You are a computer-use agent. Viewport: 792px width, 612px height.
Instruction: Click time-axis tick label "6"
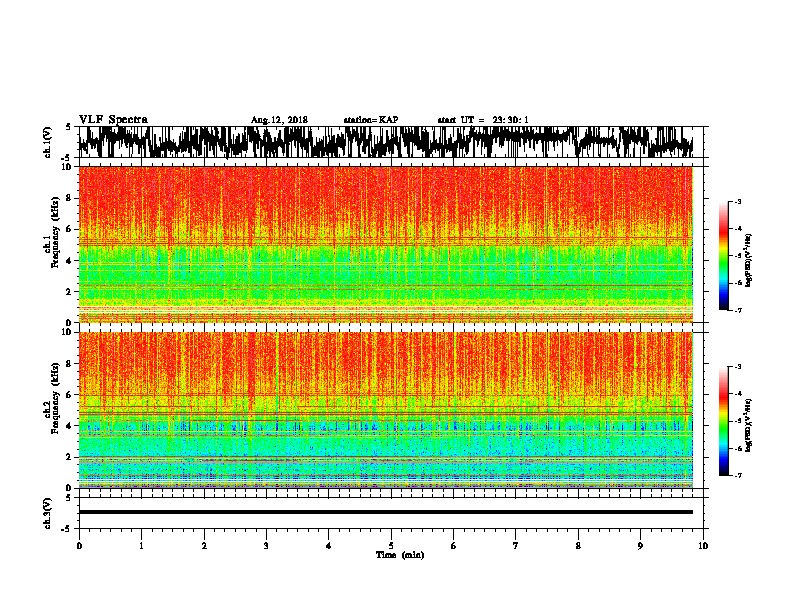(x=453, y=546)
